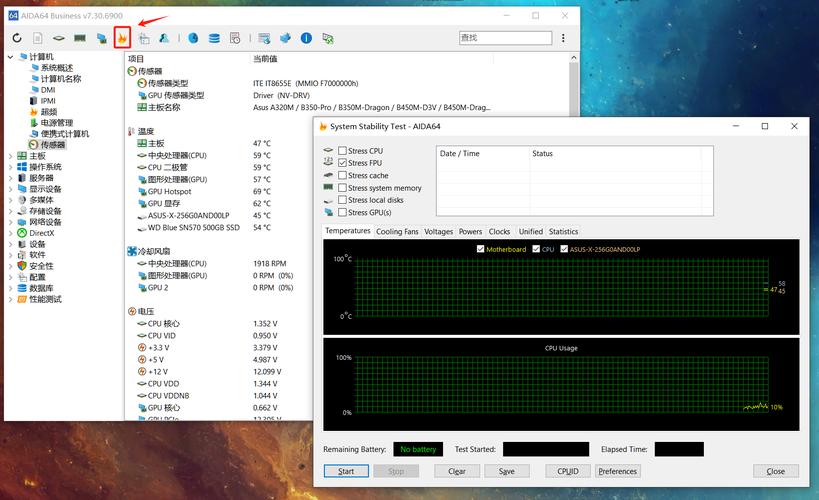
Task: Click the report page toolbar icon
Action: click(38, 38)
